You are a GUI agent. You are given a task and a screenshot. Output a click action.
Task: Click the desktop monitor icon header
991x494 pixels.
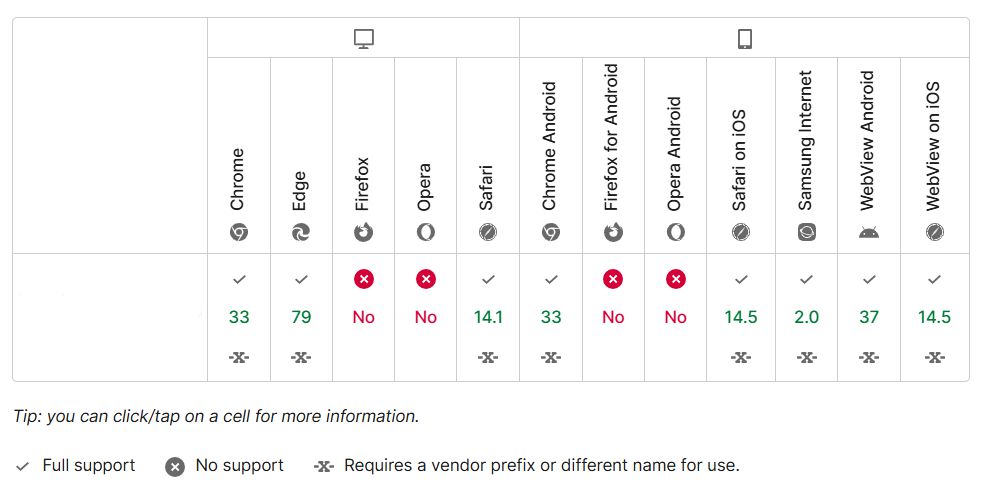click(364, 39)
